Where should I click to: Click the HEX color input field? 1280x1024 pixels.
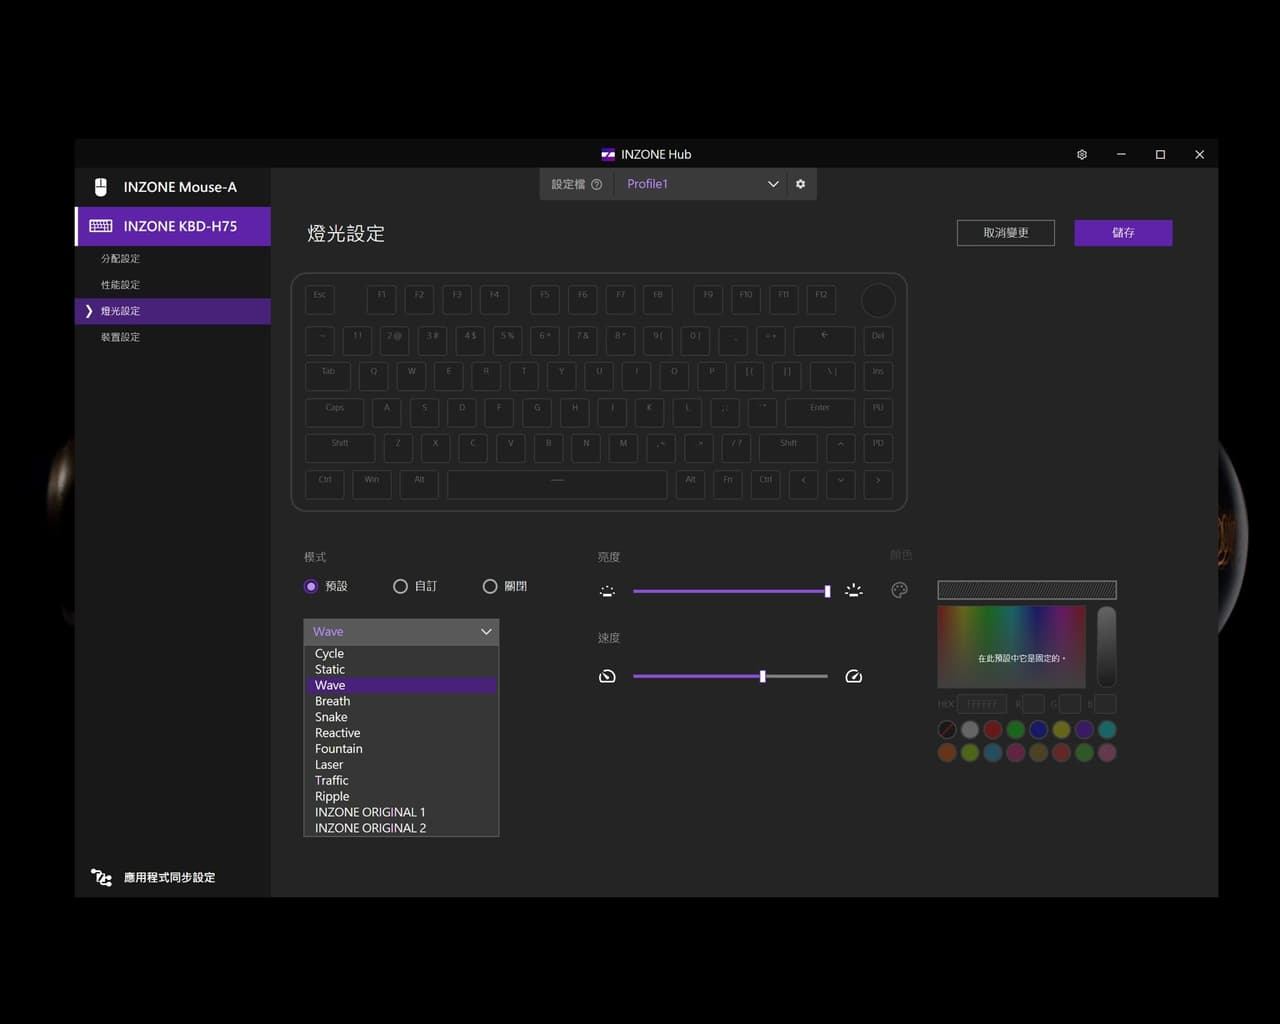(x=981, y=704)
